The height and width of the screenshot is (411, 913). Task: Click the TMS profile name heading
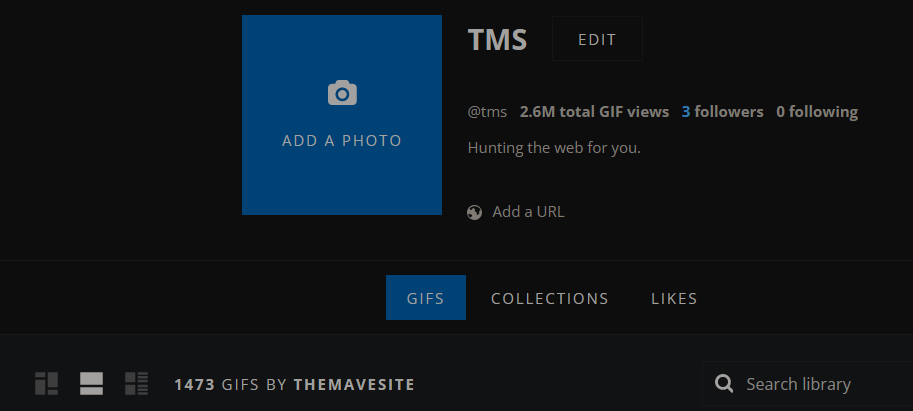pyautogui.click(x=497, y=40)
